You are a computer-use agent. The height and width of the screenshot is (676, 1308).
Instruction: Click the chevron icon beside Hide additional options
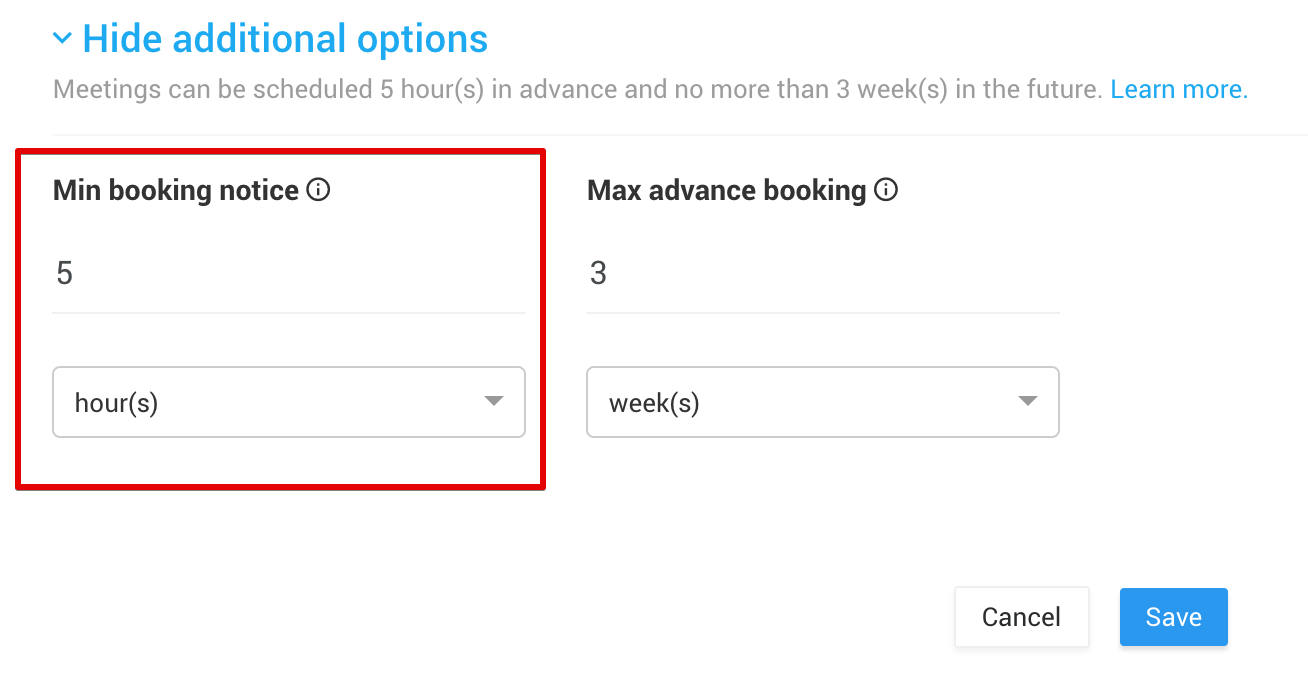(x=62, y=39)
